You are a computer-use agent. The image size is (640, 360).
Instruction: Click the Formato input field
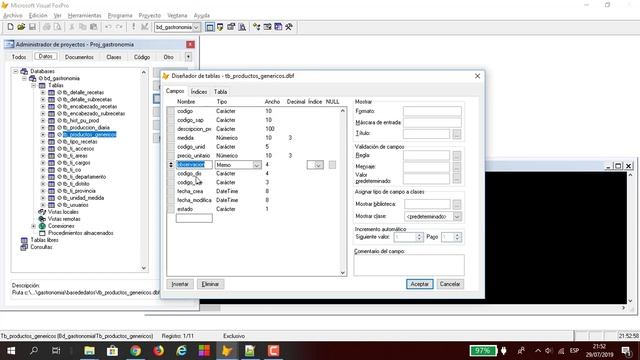point(432,111)
